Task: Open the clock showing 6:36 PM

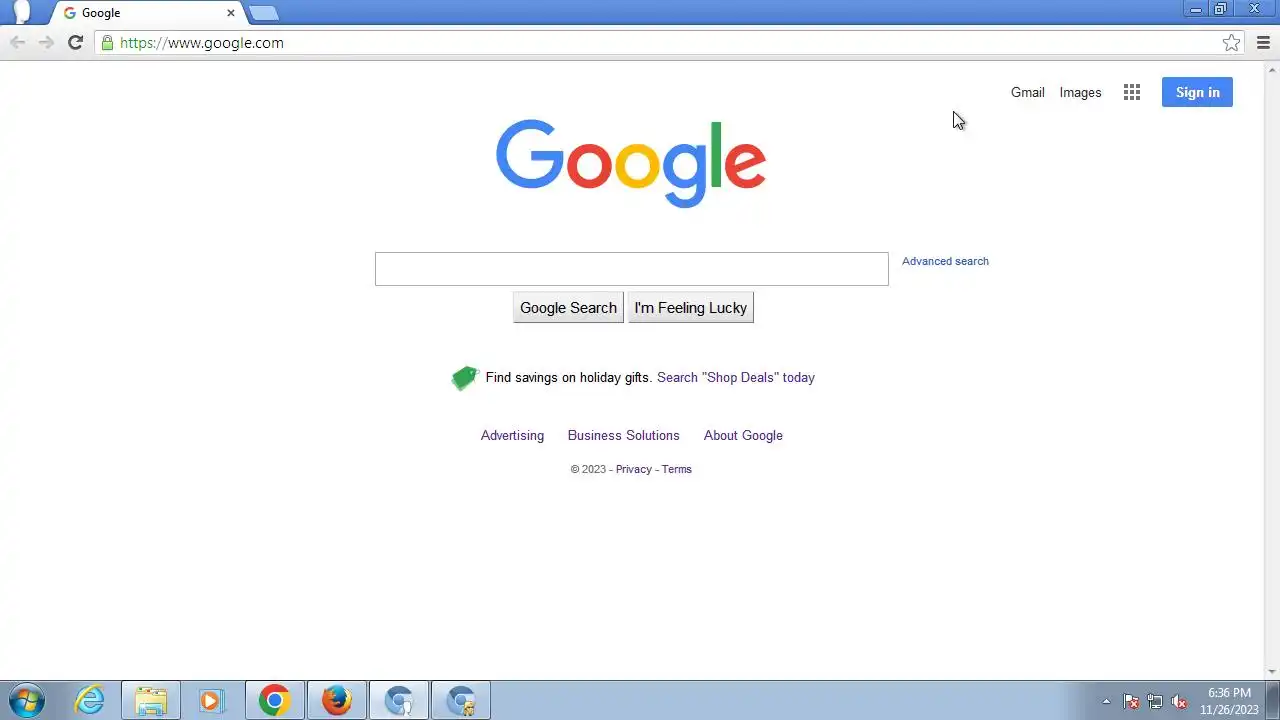Action: [x=1229, y=701]
